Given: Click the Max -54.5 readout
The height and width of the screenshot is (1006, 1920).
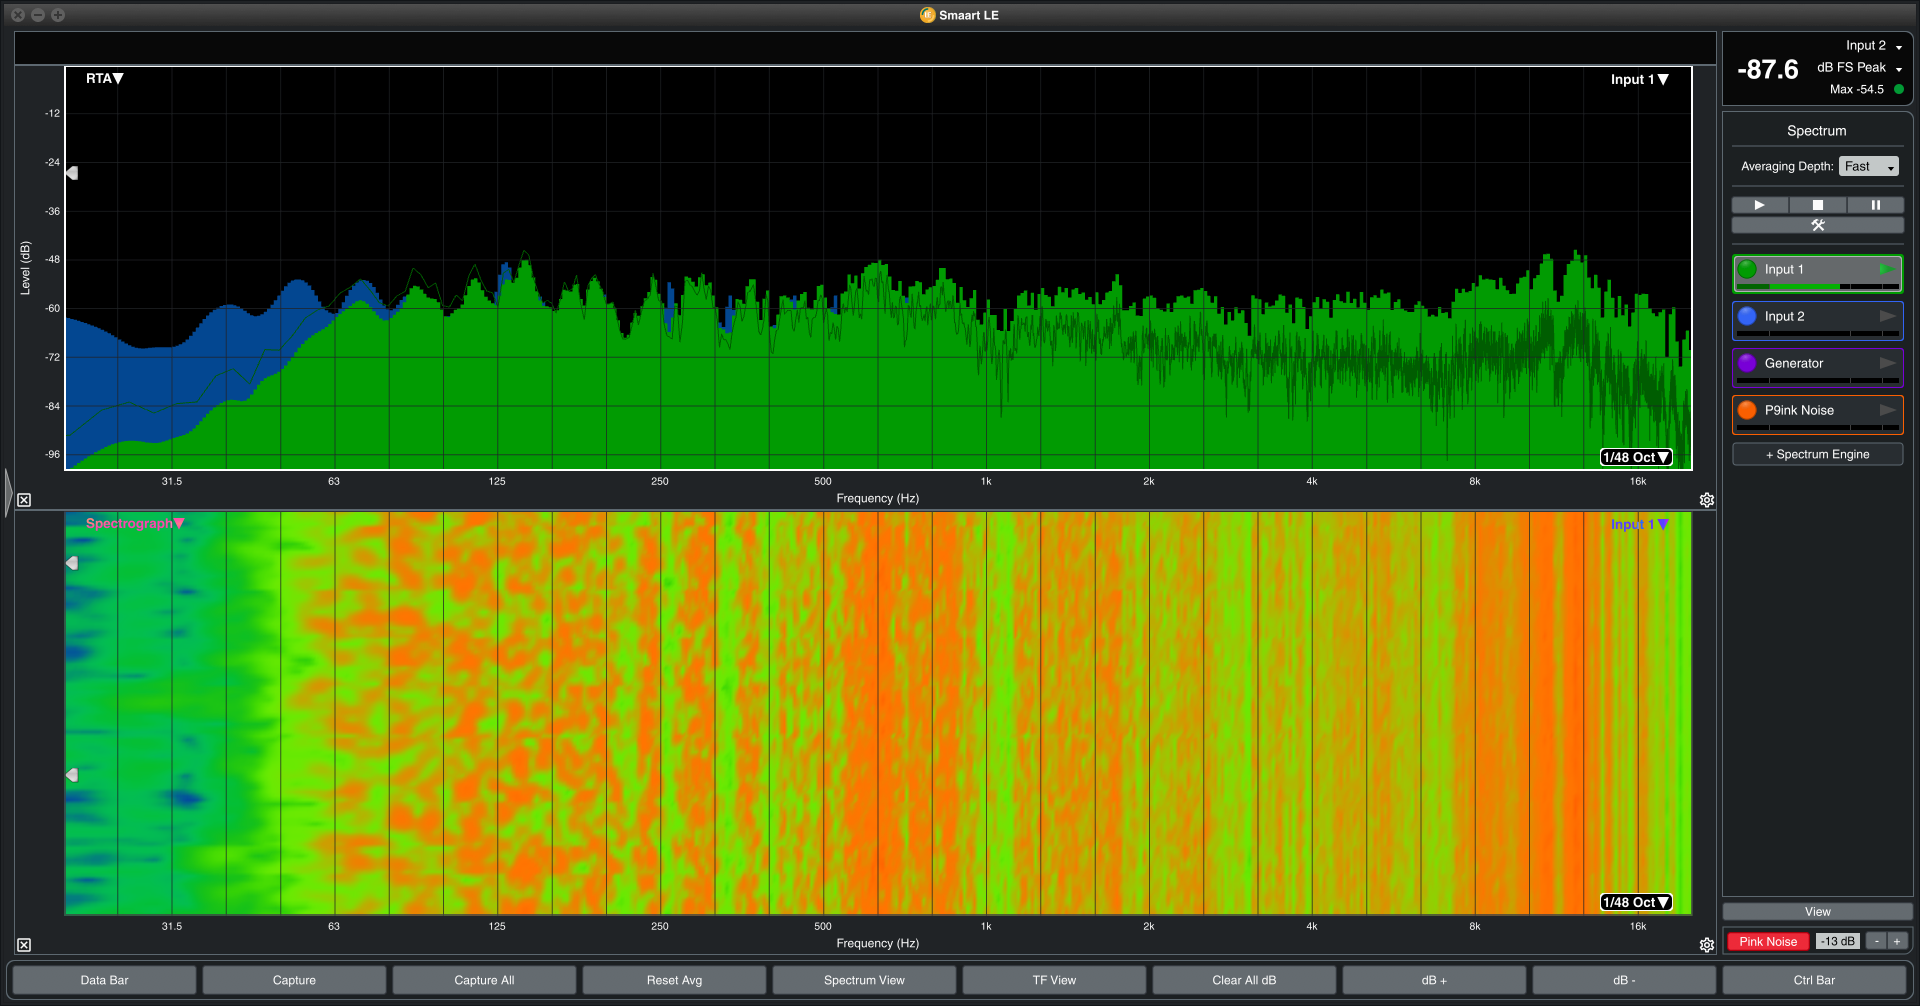Looking at the screenshot, I should 1857,90.
